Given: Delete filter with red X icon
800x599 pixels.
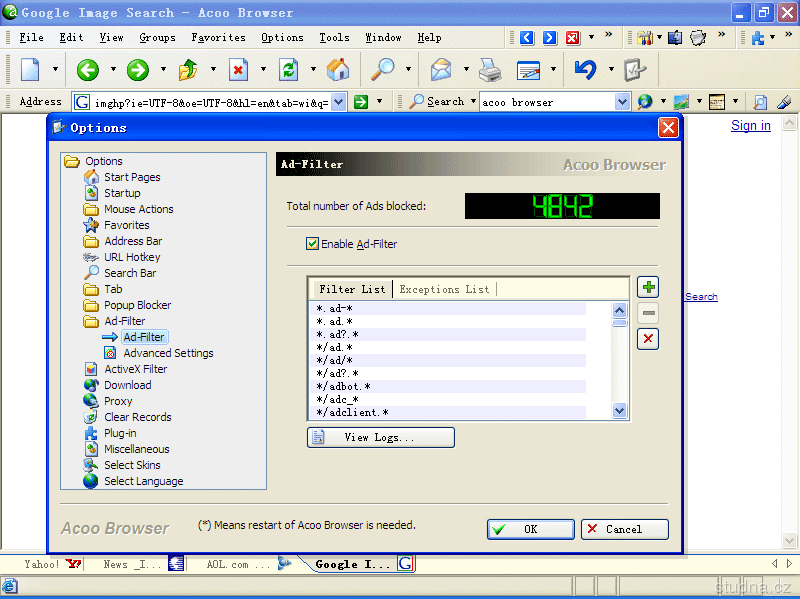Looking at the screenshot, I should click(x=649, y=340).
